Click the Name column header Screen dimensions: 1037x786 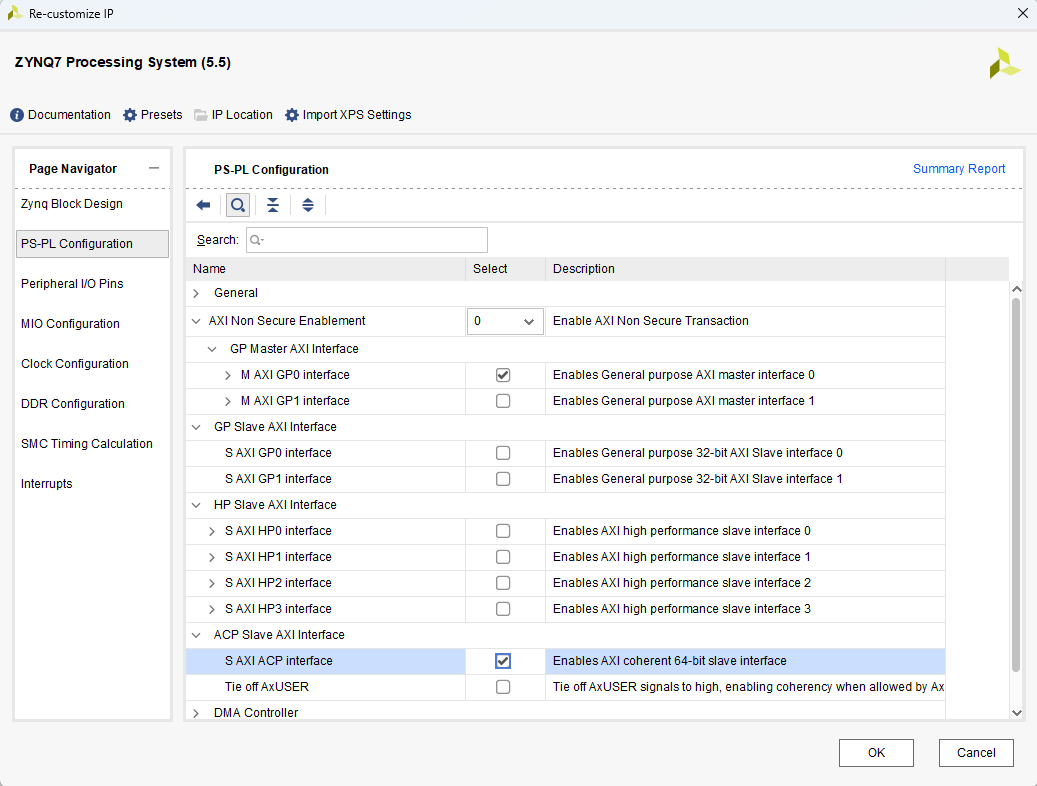tap(326, 269)
